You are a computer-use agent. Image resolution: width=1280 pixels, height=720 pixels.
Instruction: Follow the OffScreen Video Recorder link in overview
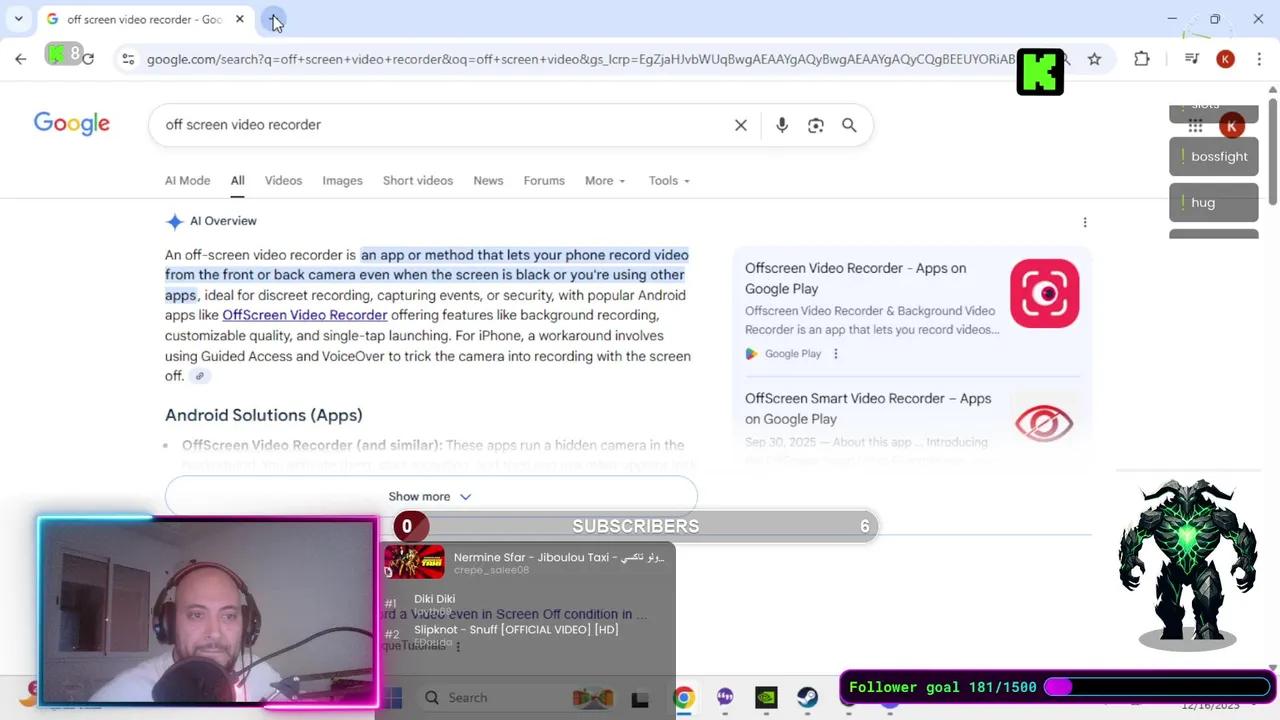(304, 315)
